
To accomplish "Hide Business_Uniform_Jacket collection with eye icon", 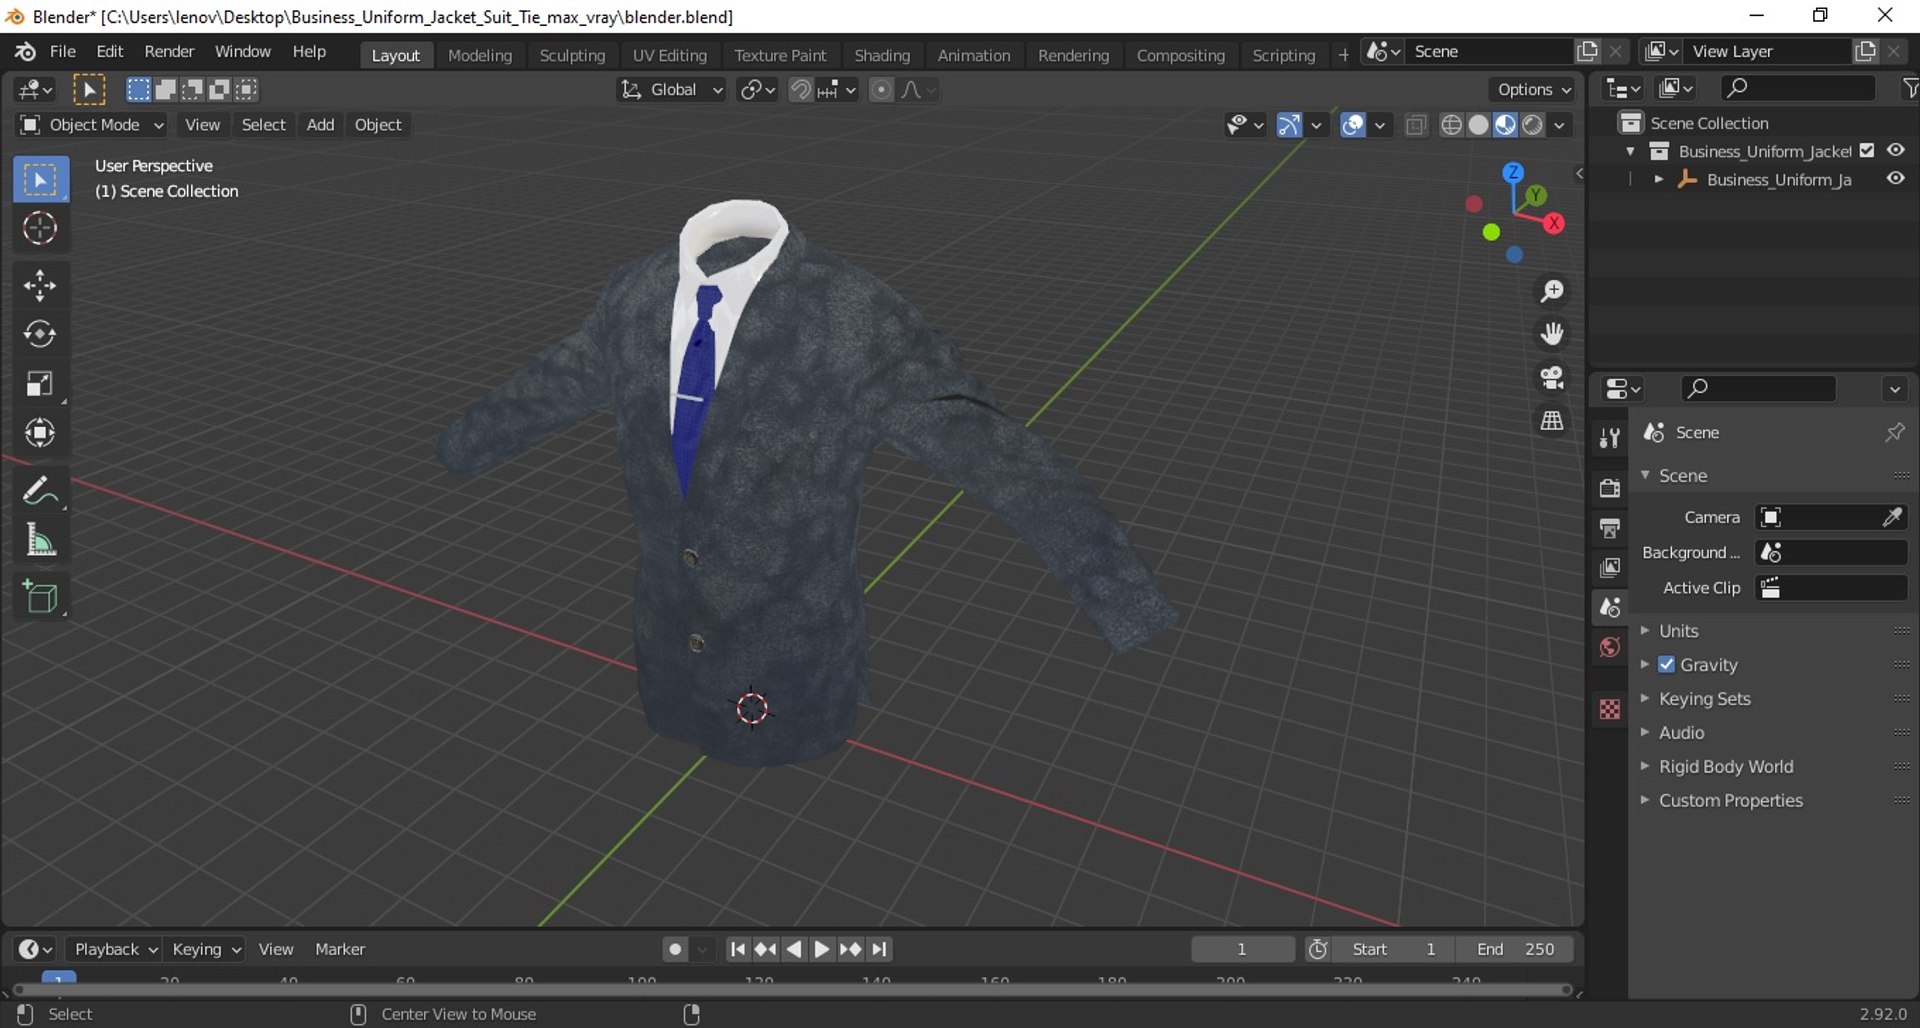I will pyautogui.click(x=1895, y=150).
